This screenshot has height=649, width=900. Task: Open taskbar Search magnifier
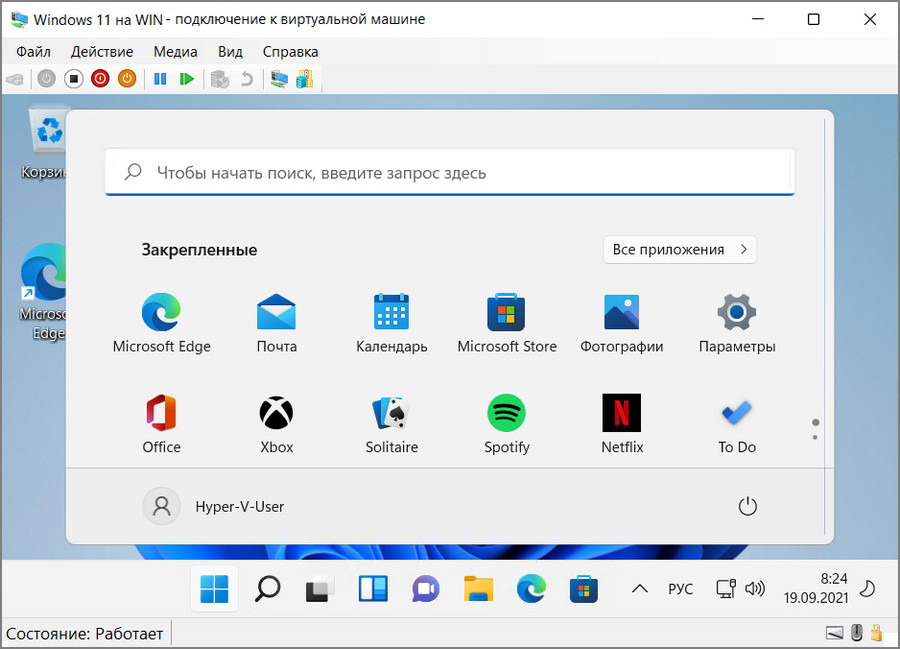(x=267, y=589)
